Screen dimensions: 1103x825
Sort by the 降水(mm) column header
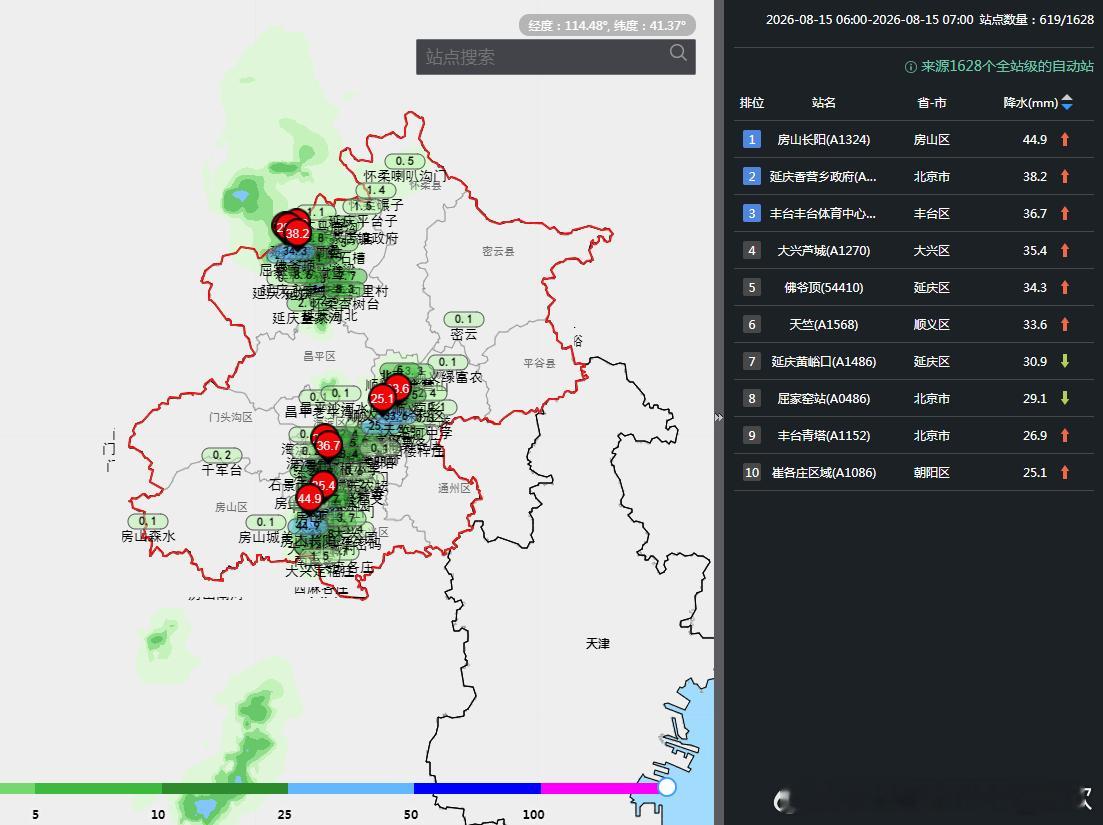pyautogui.click(x=1031, y=103)
